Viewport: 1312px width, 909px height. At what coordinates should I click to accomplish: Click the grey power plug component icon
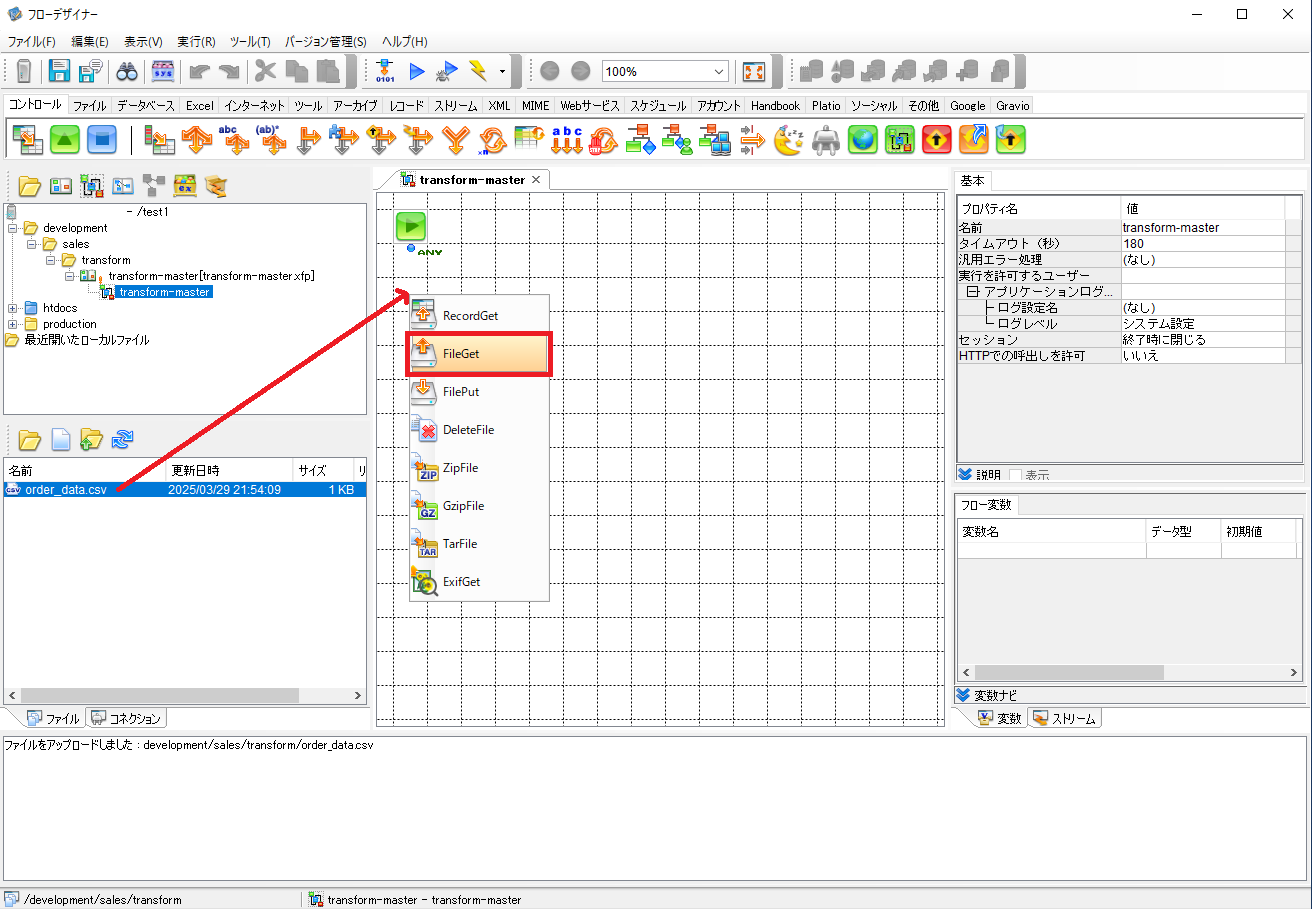[x=825, y=139]
